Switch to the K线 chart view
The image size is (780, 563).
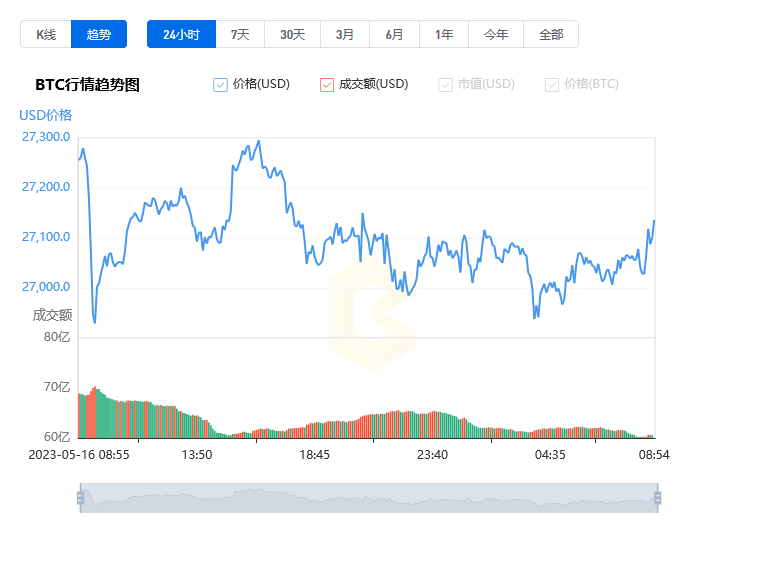tap(46, 34)
